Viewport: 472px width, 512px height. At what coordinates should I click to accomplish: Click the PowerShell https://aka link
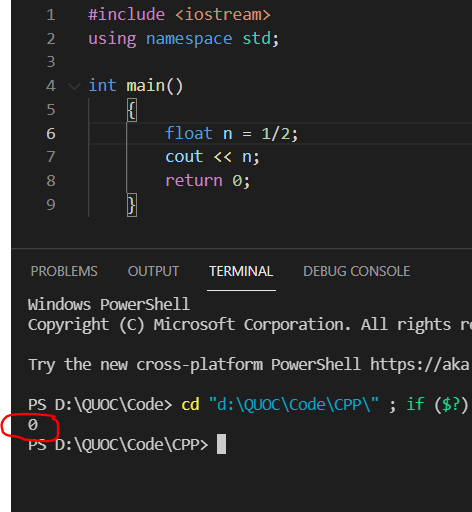point(420,364)
